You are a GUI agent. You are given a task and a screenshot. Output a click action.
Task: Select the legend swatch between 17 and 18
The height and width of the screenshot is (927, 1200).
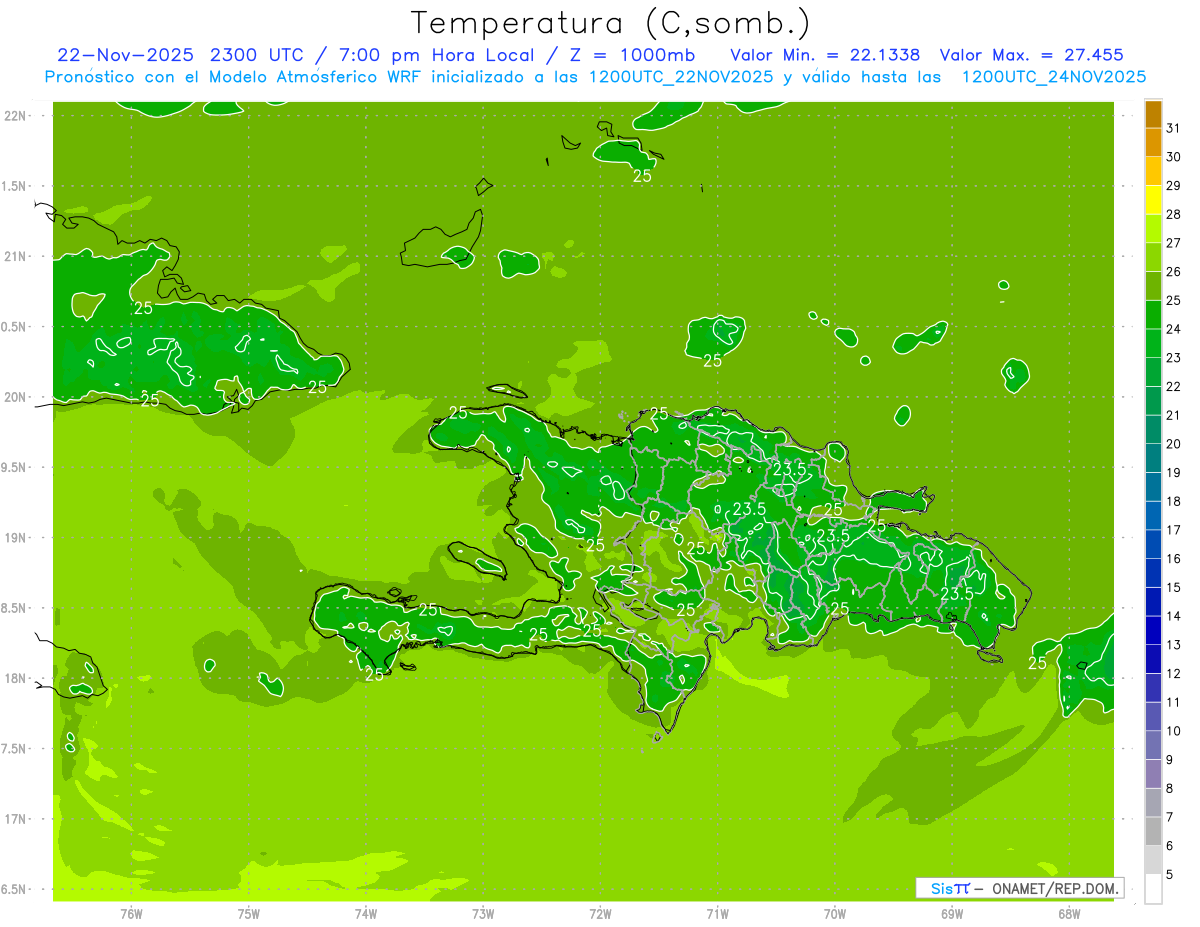tap(1153, 516)
